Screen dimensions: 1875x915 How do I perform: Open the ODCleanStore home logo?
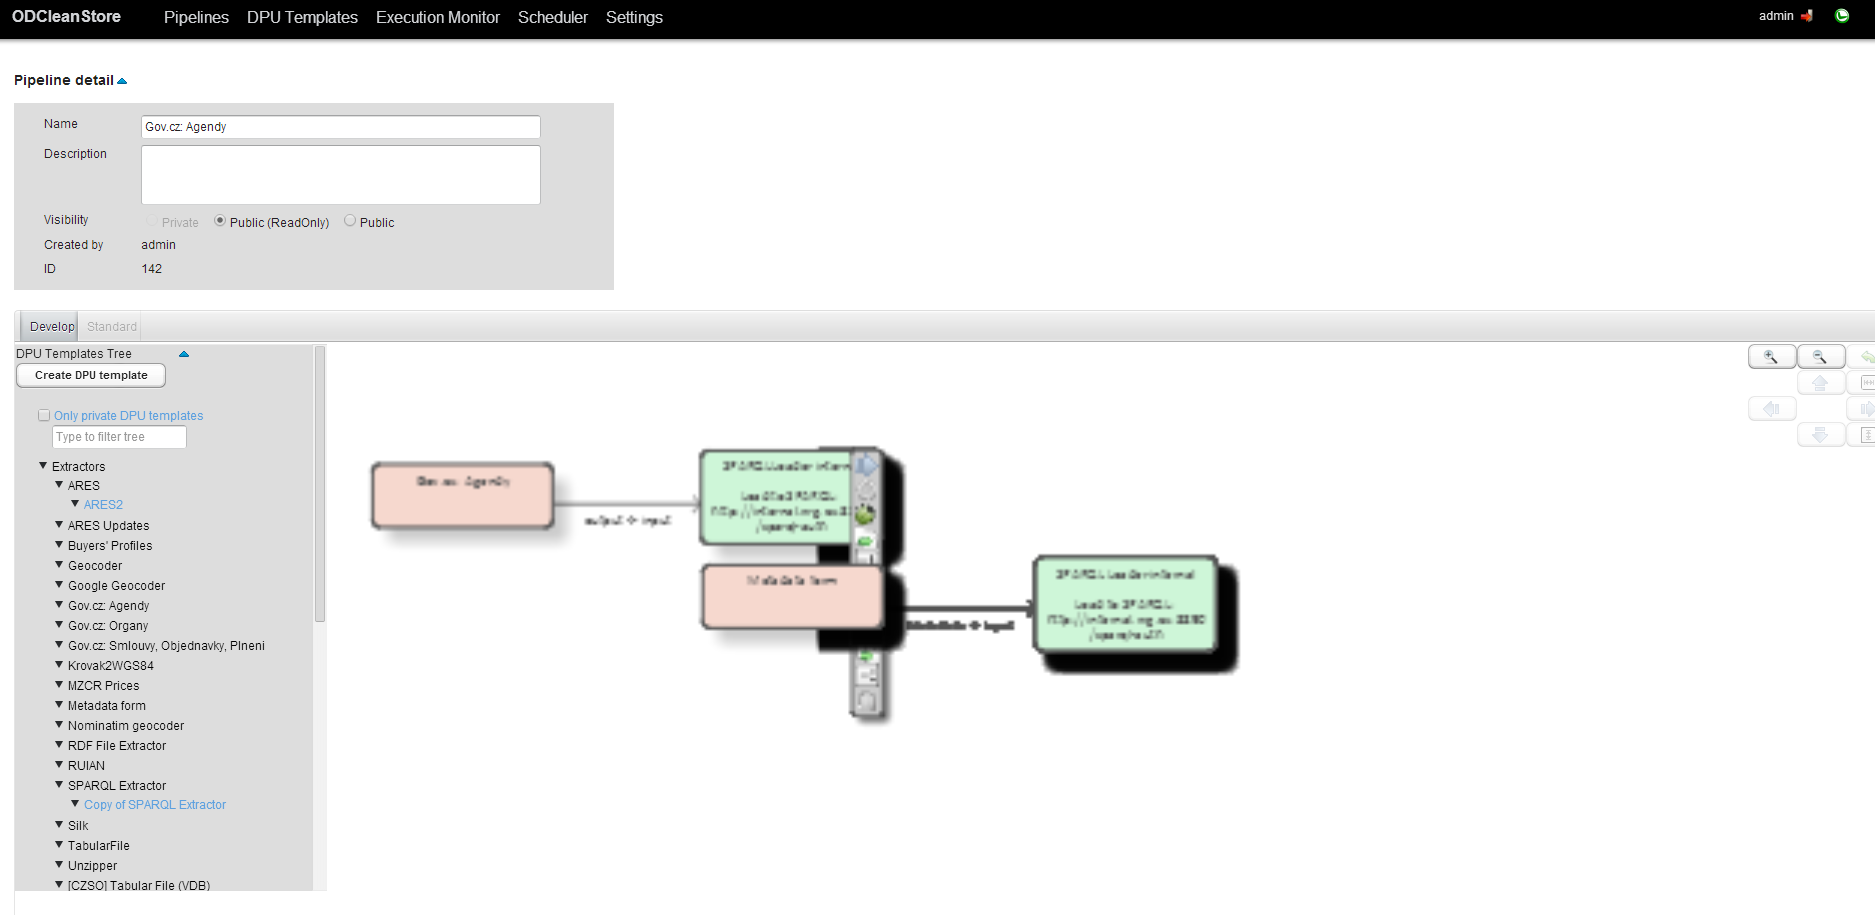(66, 17)
